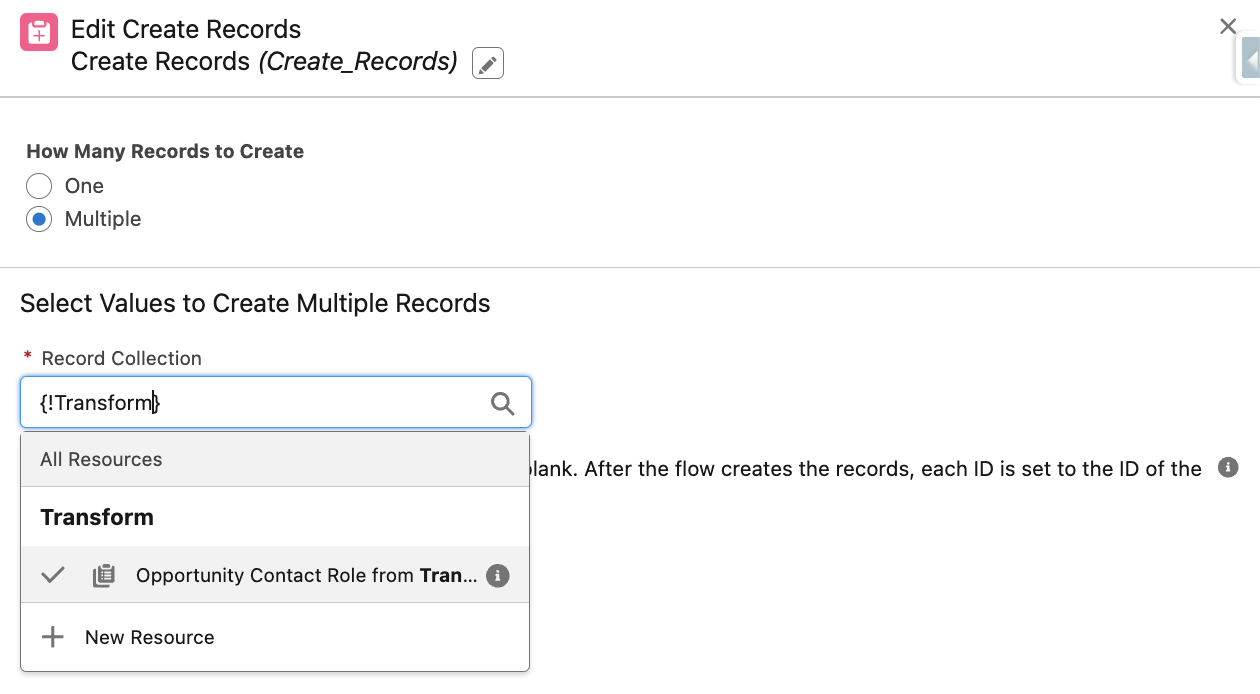Click the pink Create Records element icon
Screen dimensions: 1260x694
click(x=39, y=32)
